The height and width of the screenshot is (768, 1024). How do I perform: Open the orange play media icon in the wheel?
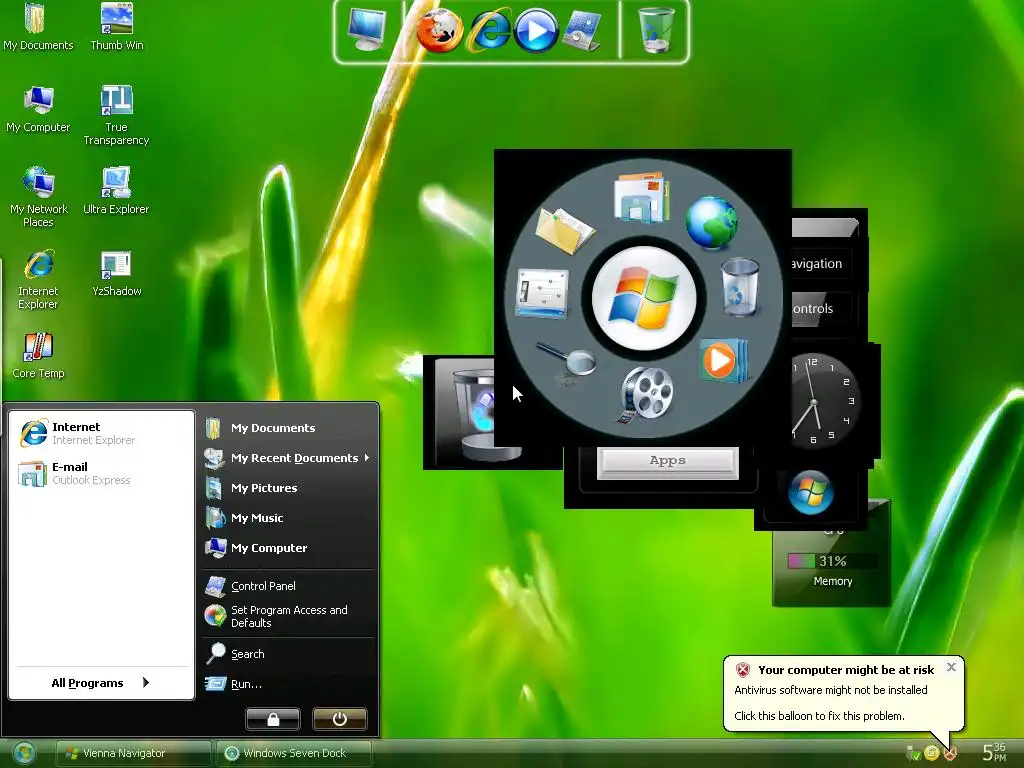coord(722,360)
